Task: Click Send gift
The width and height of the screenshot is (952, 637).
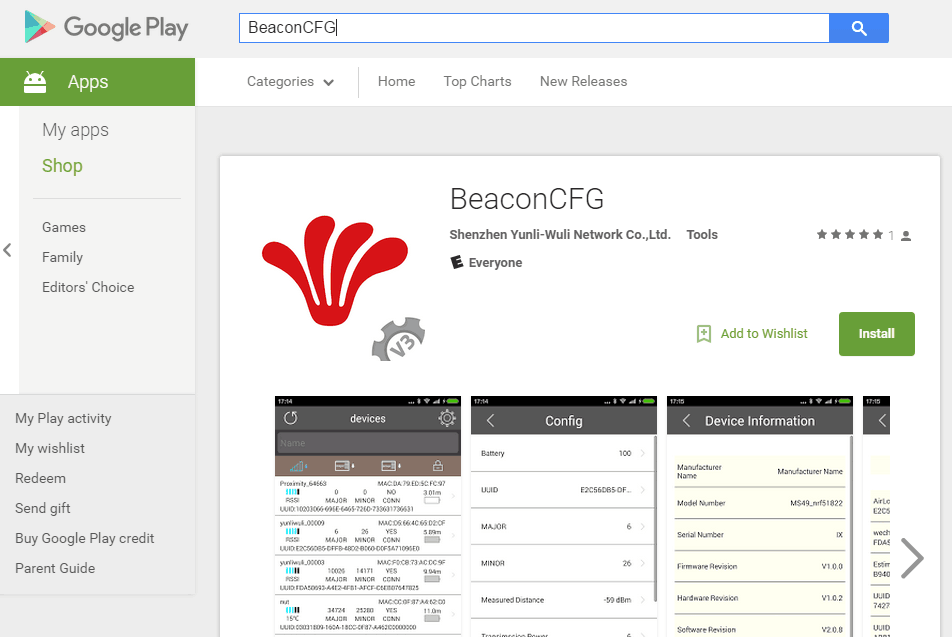Action: coord(42,508)
